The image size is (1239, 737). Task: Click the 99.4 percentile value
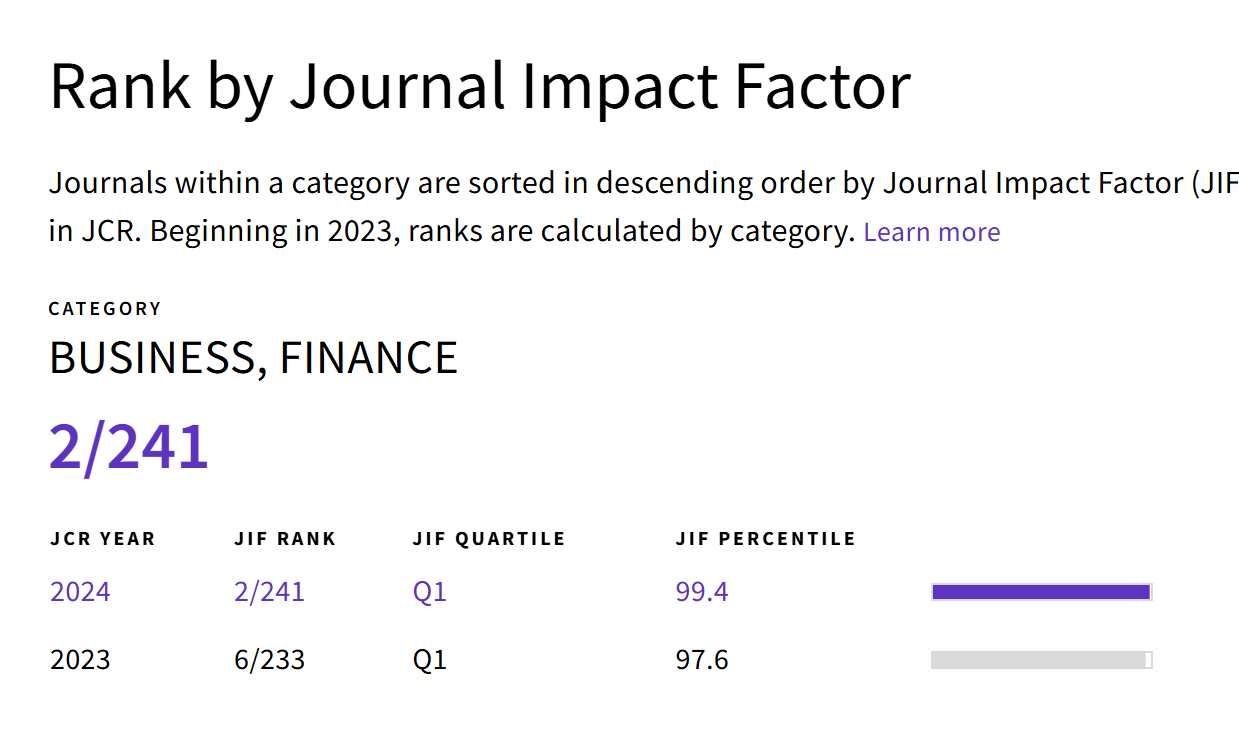[x=701, y=592]
